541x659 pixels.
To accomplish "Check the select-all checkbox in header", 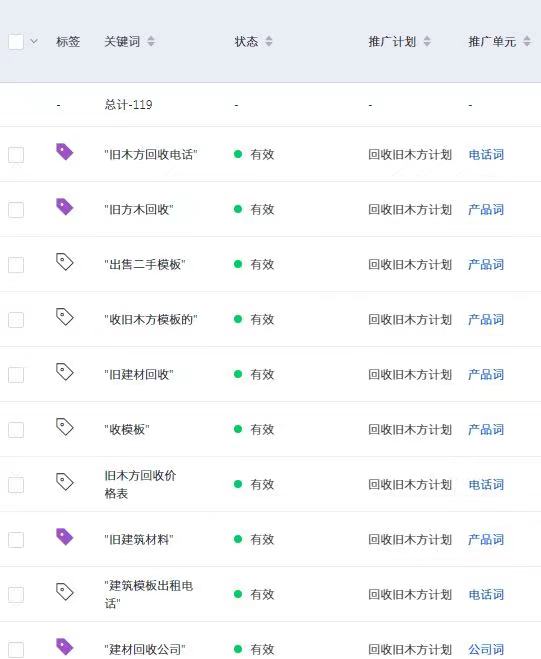I will (16, 42).
